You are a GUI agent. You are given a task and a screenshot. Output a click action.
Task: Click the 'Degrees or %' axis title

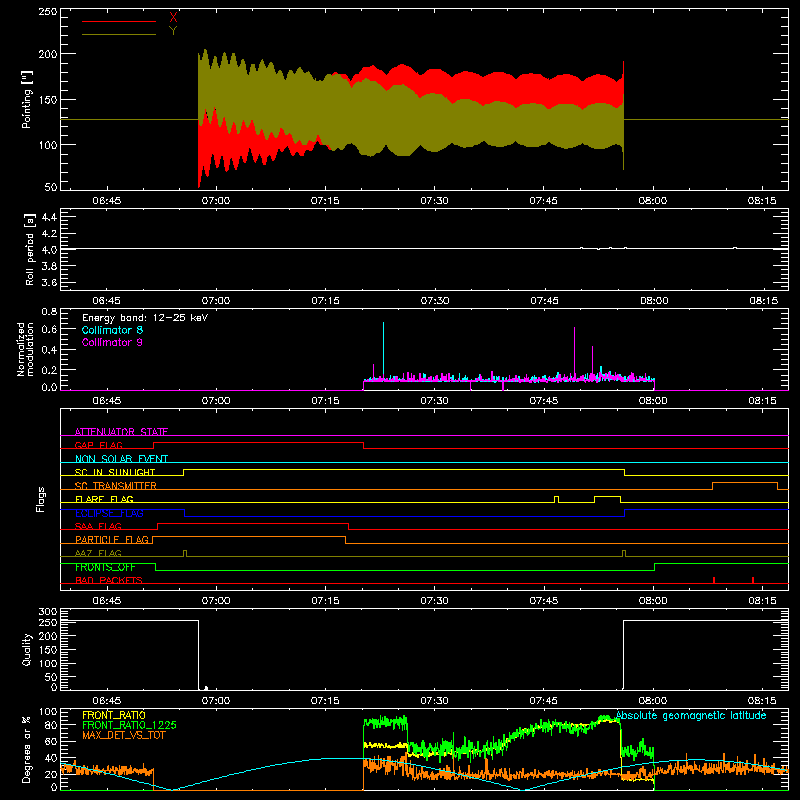coord(26,749)
